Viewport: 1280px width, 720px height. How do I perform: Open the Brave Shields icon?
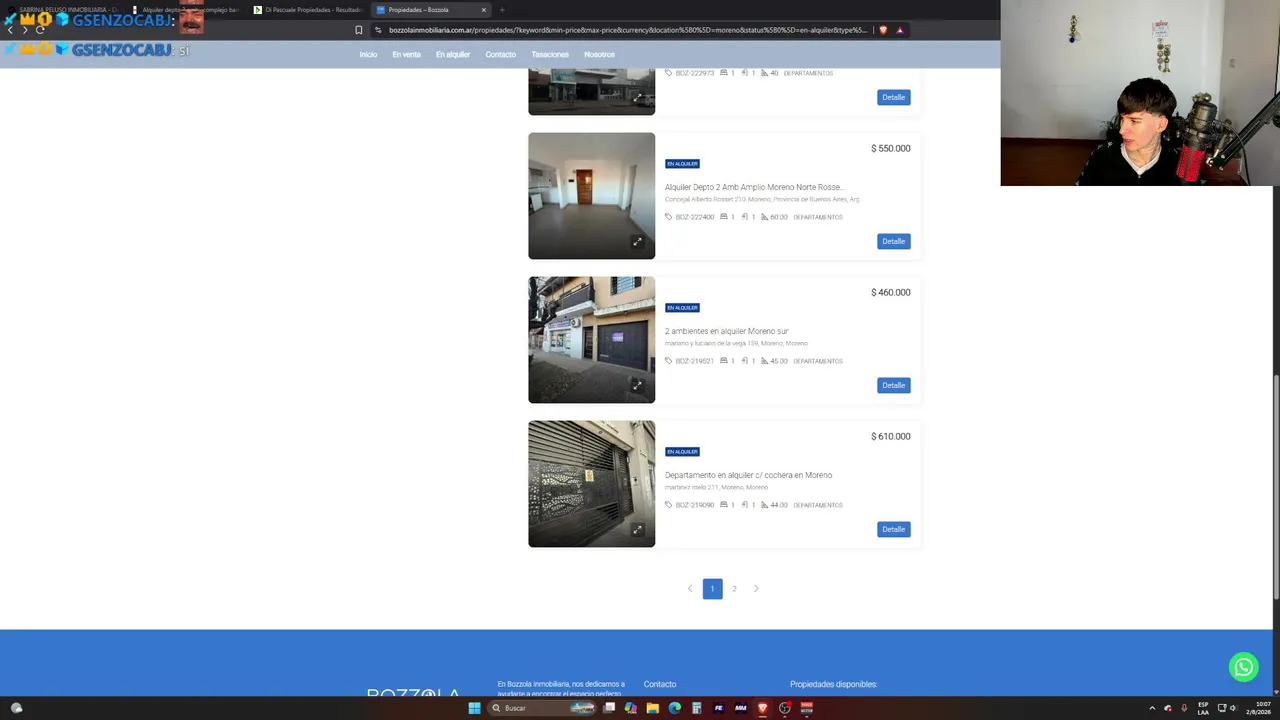[883, 30]
